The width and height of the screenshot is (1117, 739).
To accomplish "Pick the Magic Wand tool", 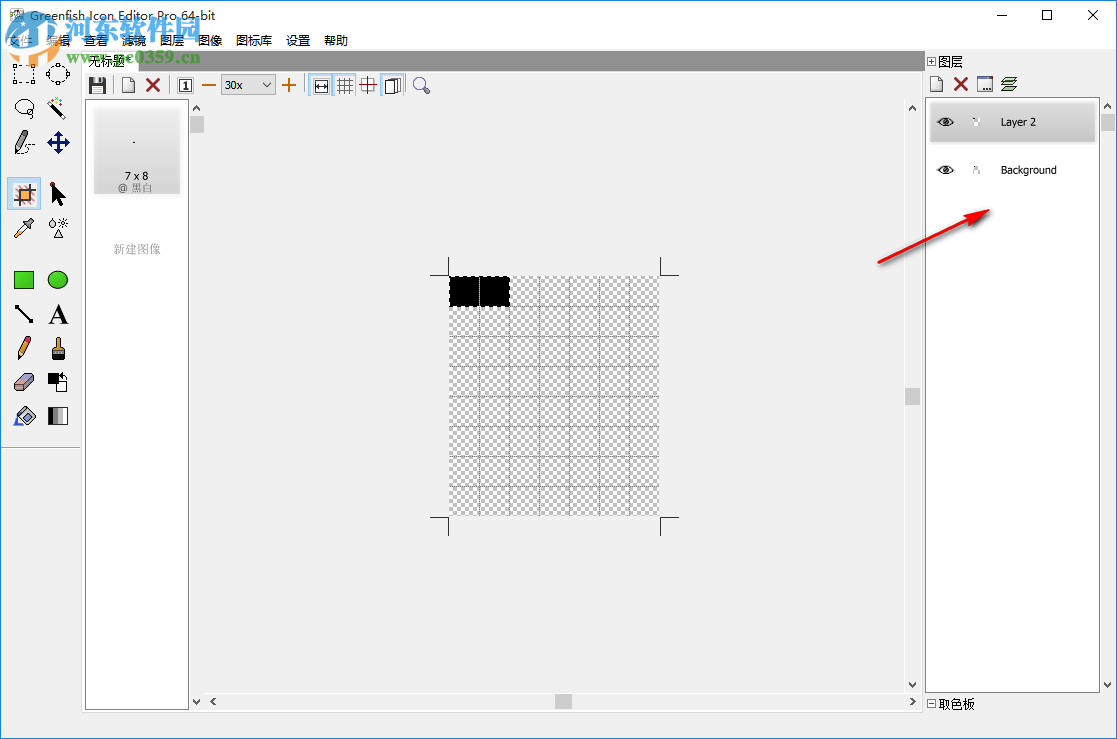I will (57, 108).
